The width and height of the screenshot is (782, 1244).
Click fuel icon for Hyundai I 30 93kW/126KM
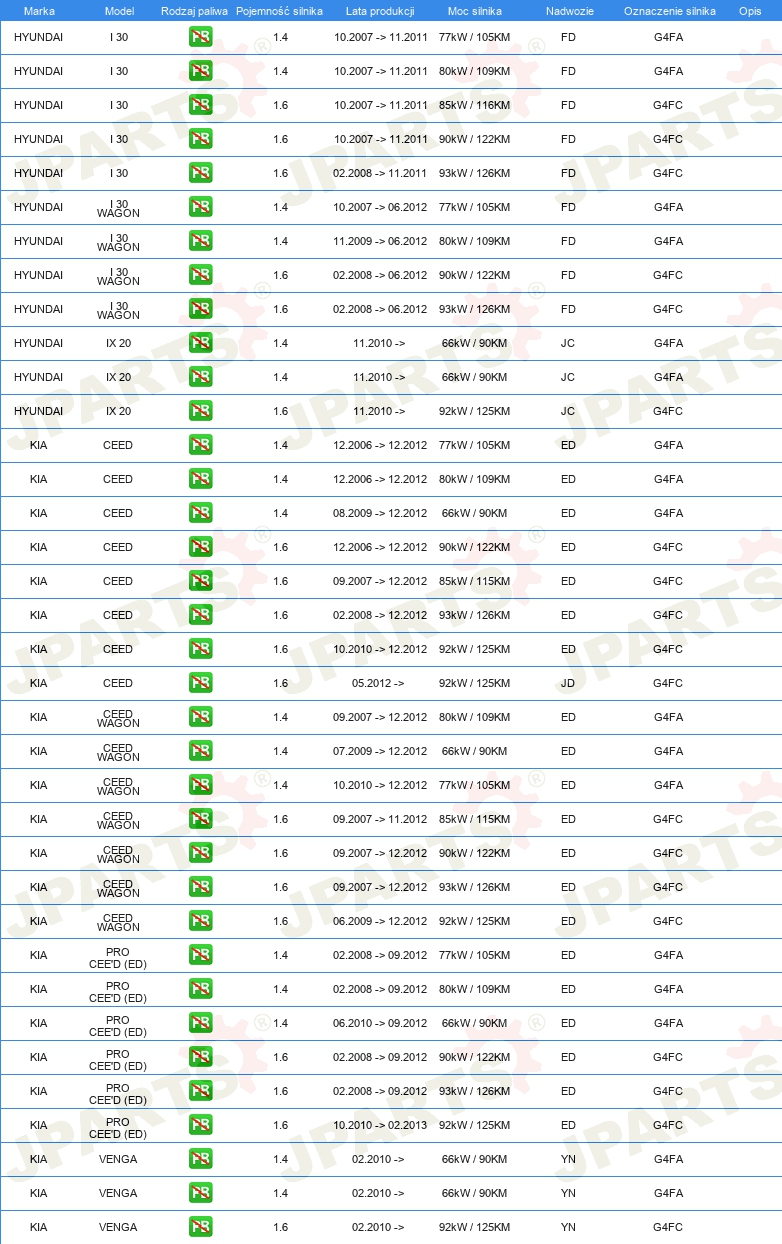[x=201, y=174]
